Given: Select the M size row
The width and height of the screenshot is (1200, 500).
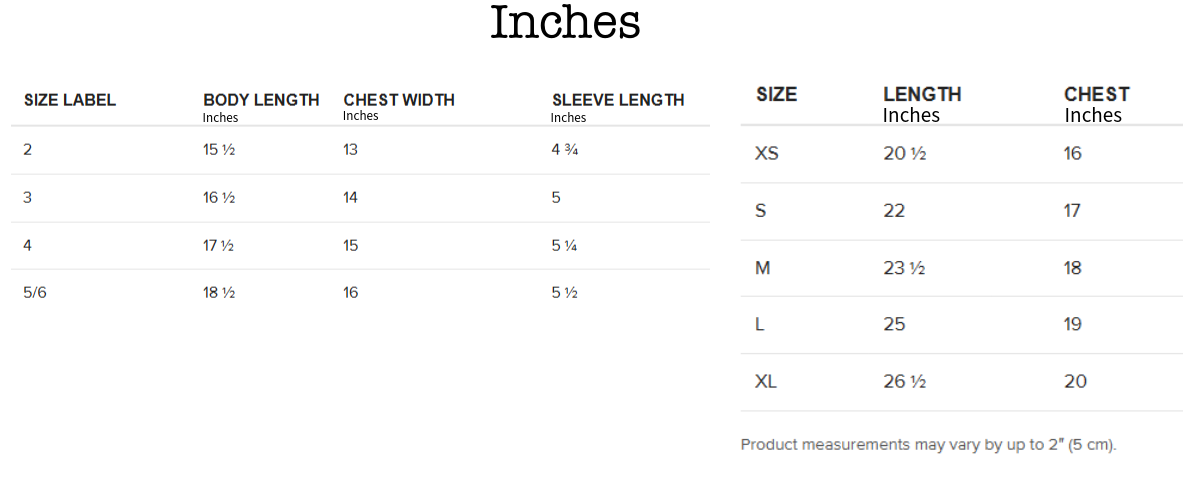Looking at the screenshot, I should [762, 268].
